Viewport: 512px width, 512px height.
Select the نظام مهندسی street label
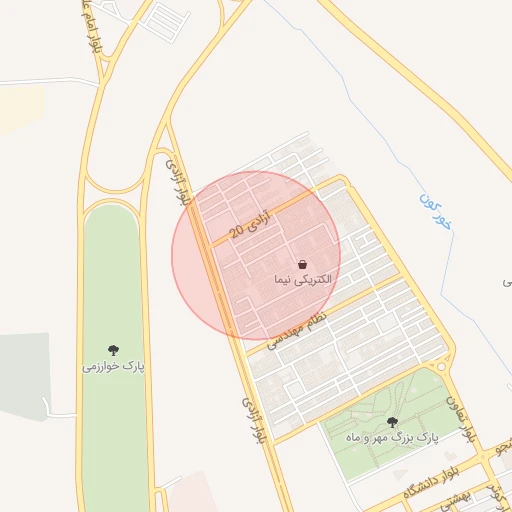pos(297,330)
